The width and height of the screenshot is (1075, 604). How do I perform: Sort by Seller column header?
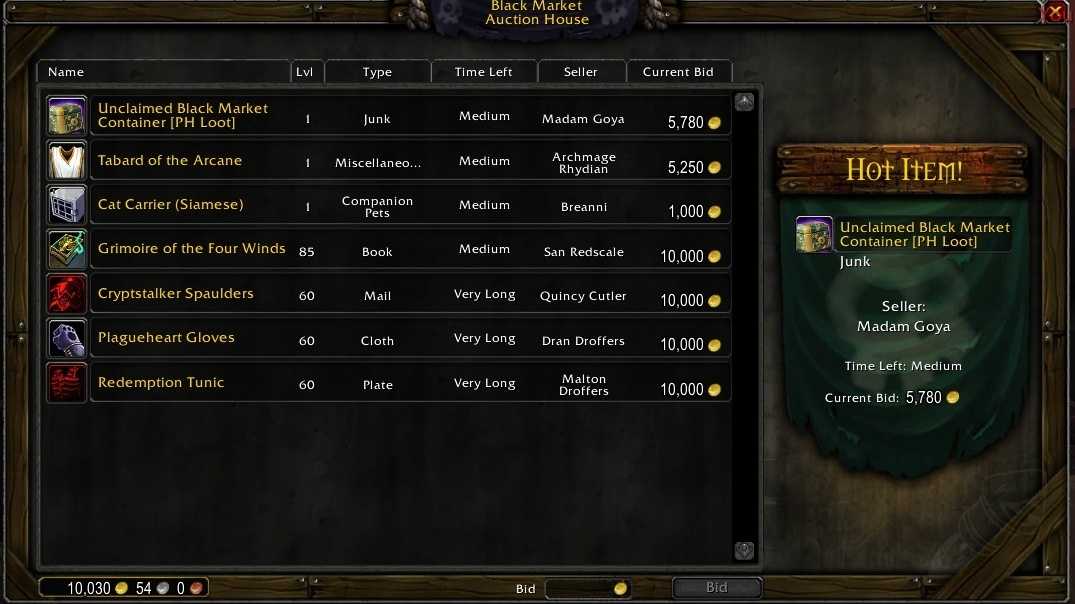coord(581,72)
